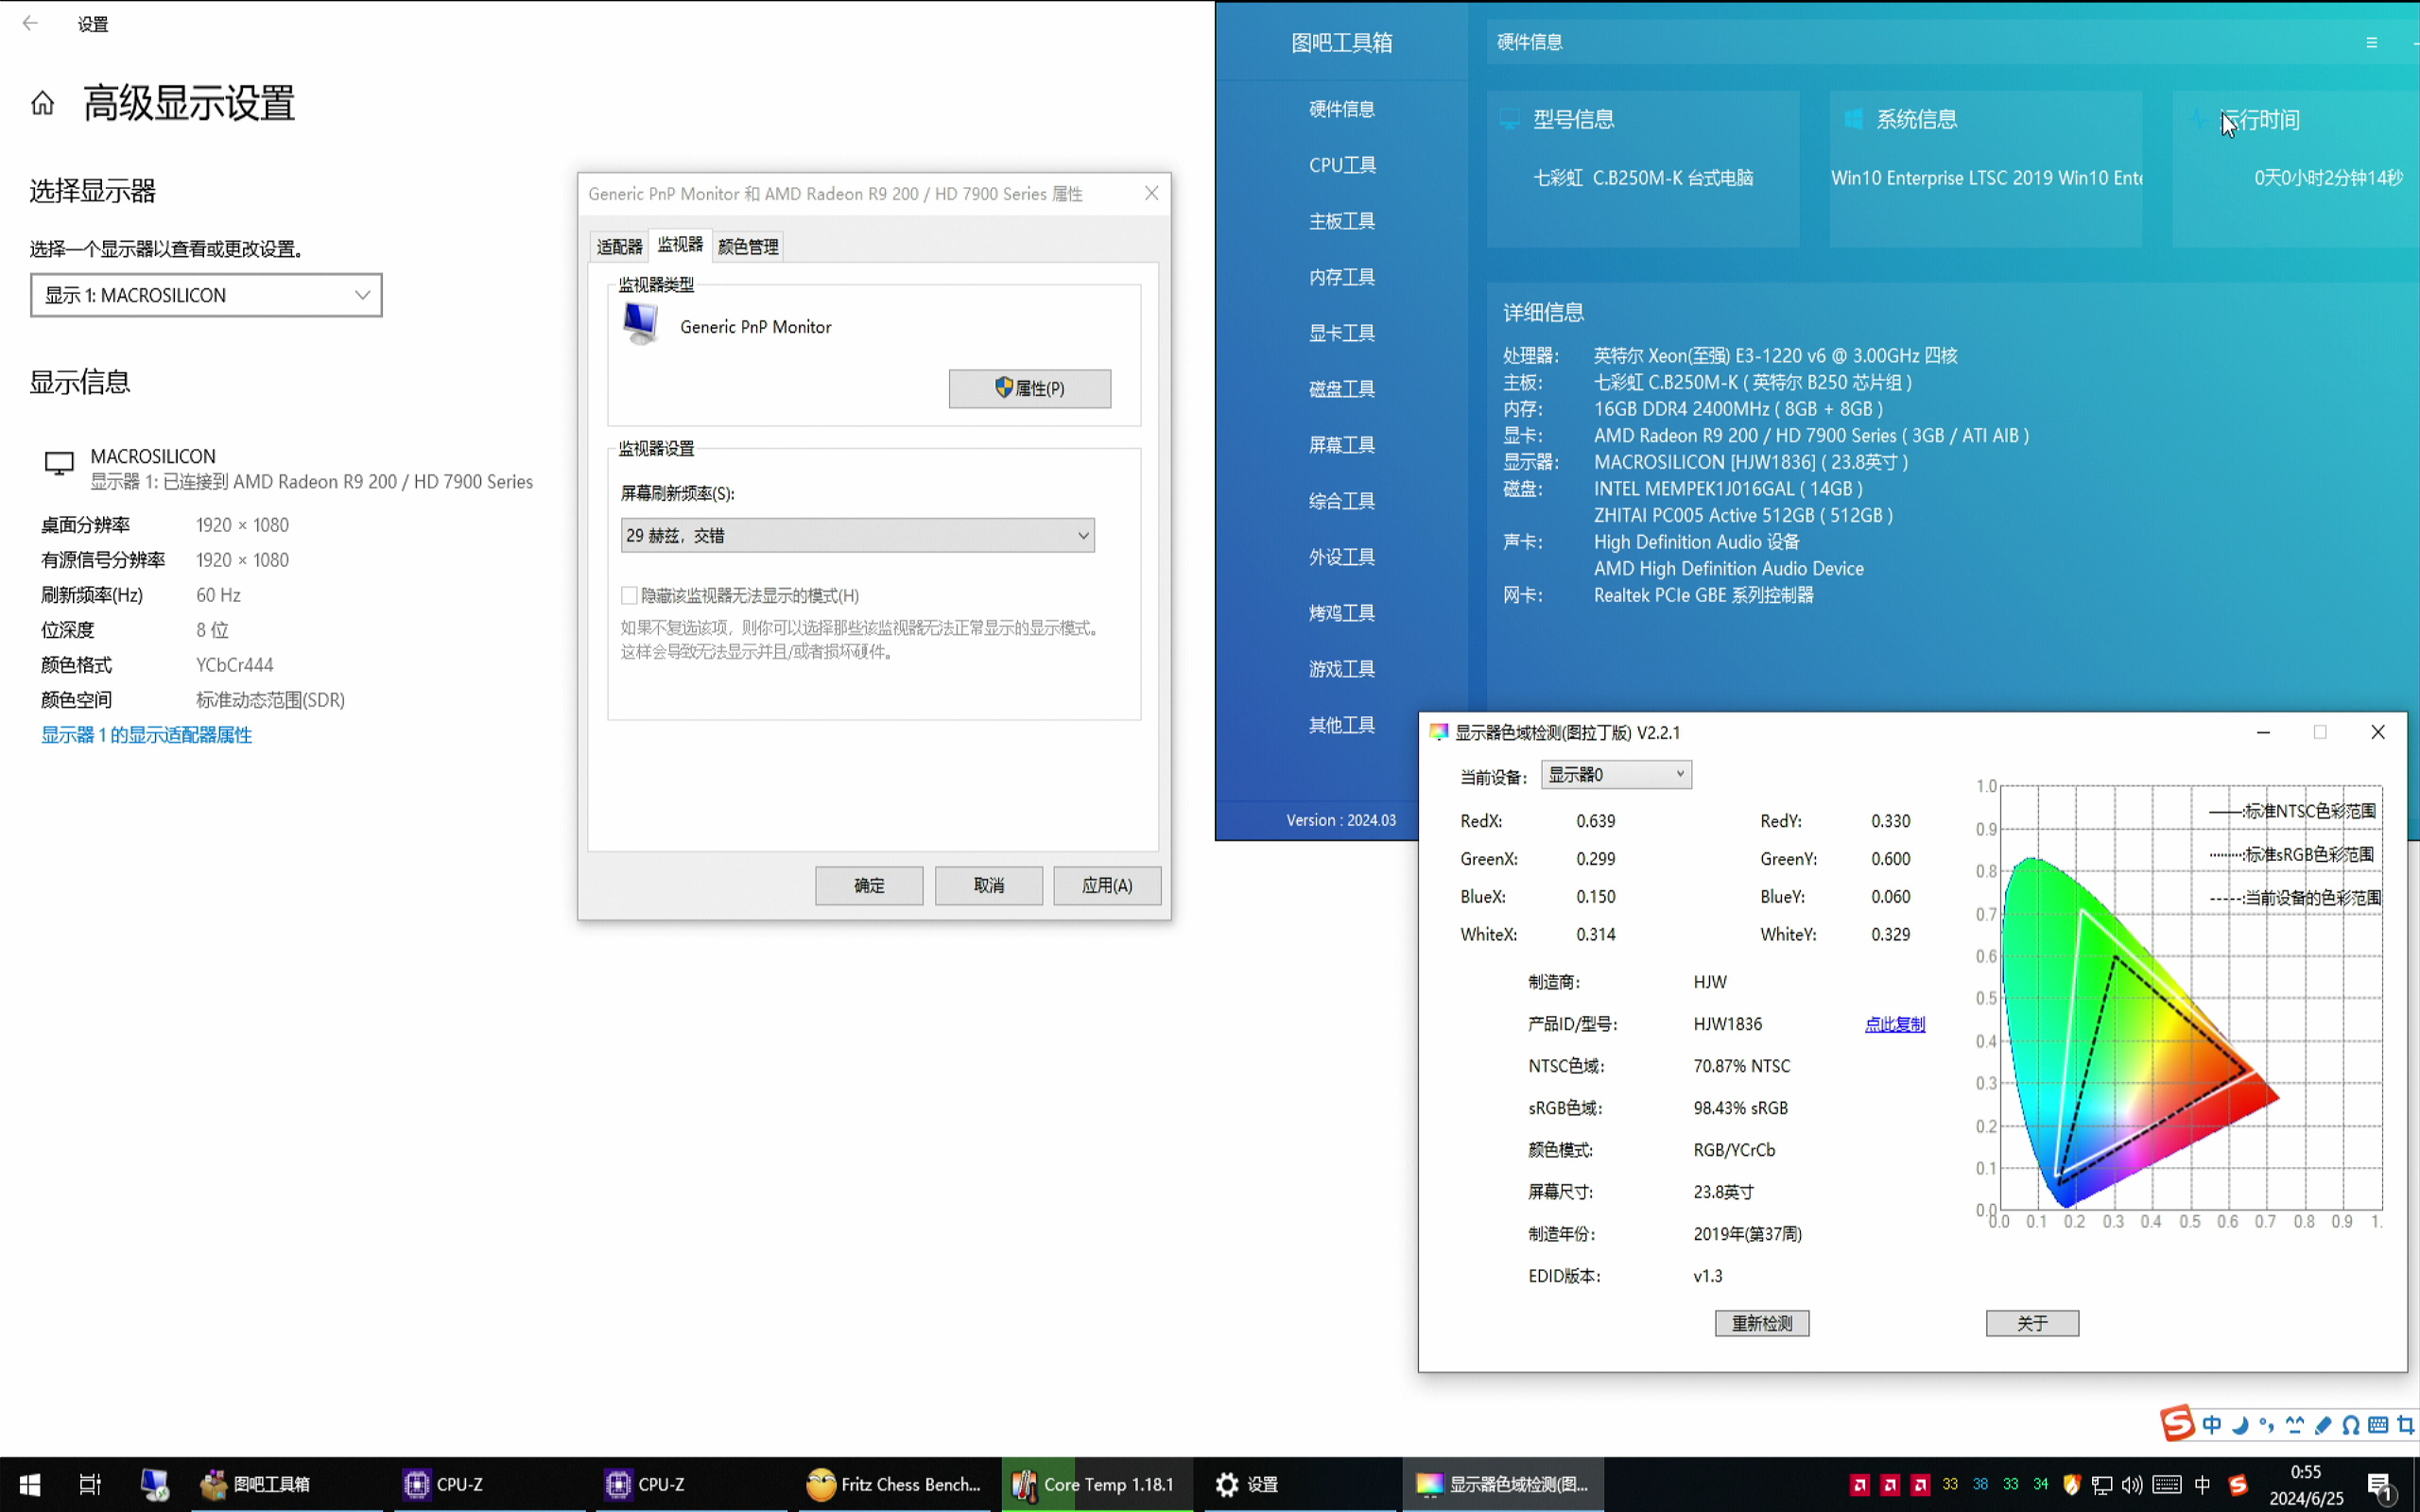Open 综合工具 in the sidebar
Screen dimensions: 2420x1512
pyautogui.click(x=1342, y=501)
